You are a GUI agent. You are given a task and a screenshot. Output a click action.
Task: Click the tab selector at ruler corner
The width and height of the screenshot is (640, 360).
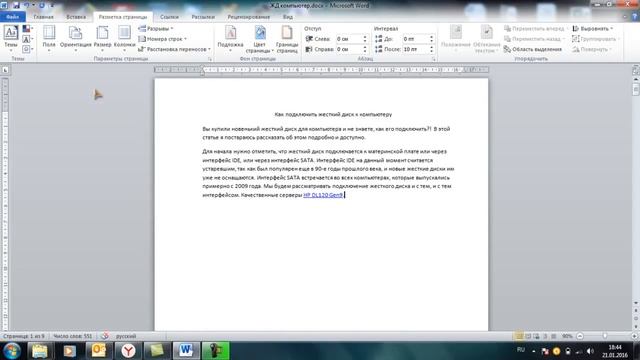(5, 70)
